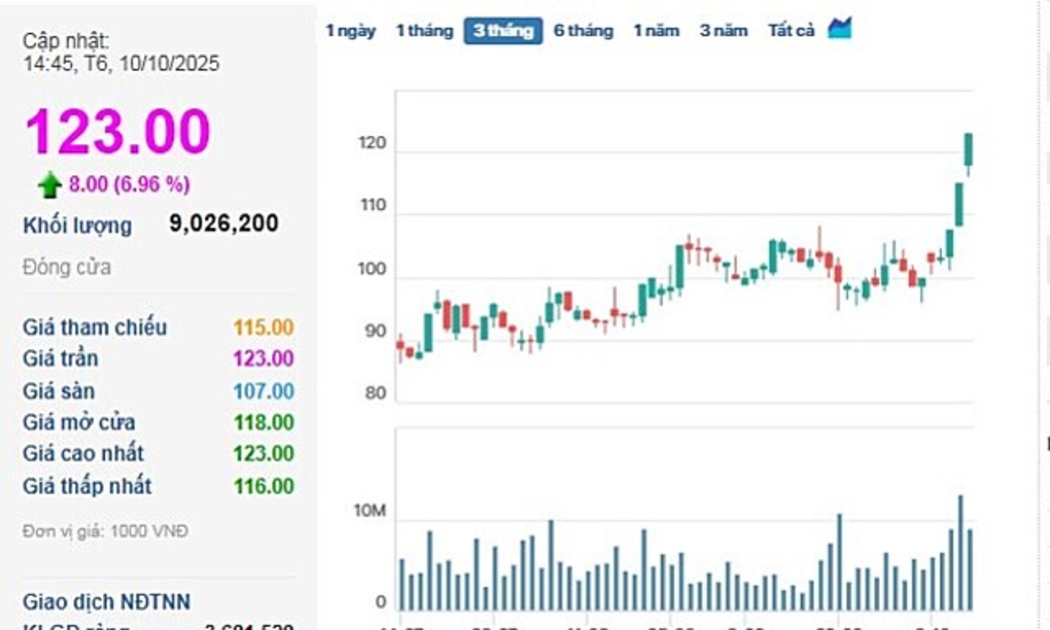This screenshot has width=1050, height=630.
Task: Click the "Giao dịch NĐTNN" heading
Action: point(106,602)
